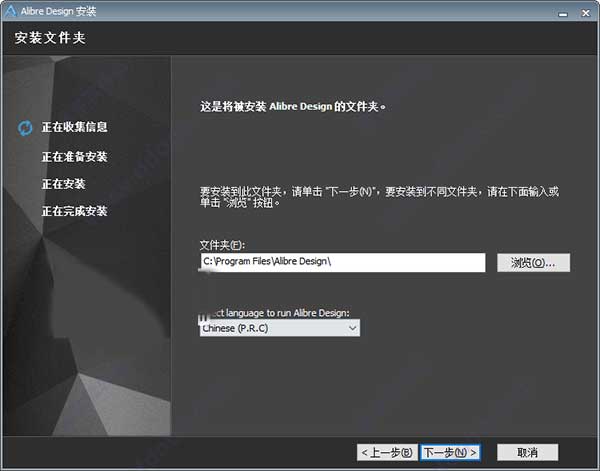600x471 pixels.
Task: Click the 'Alibre Design 安装' window title text
Action: click(59, 11)
